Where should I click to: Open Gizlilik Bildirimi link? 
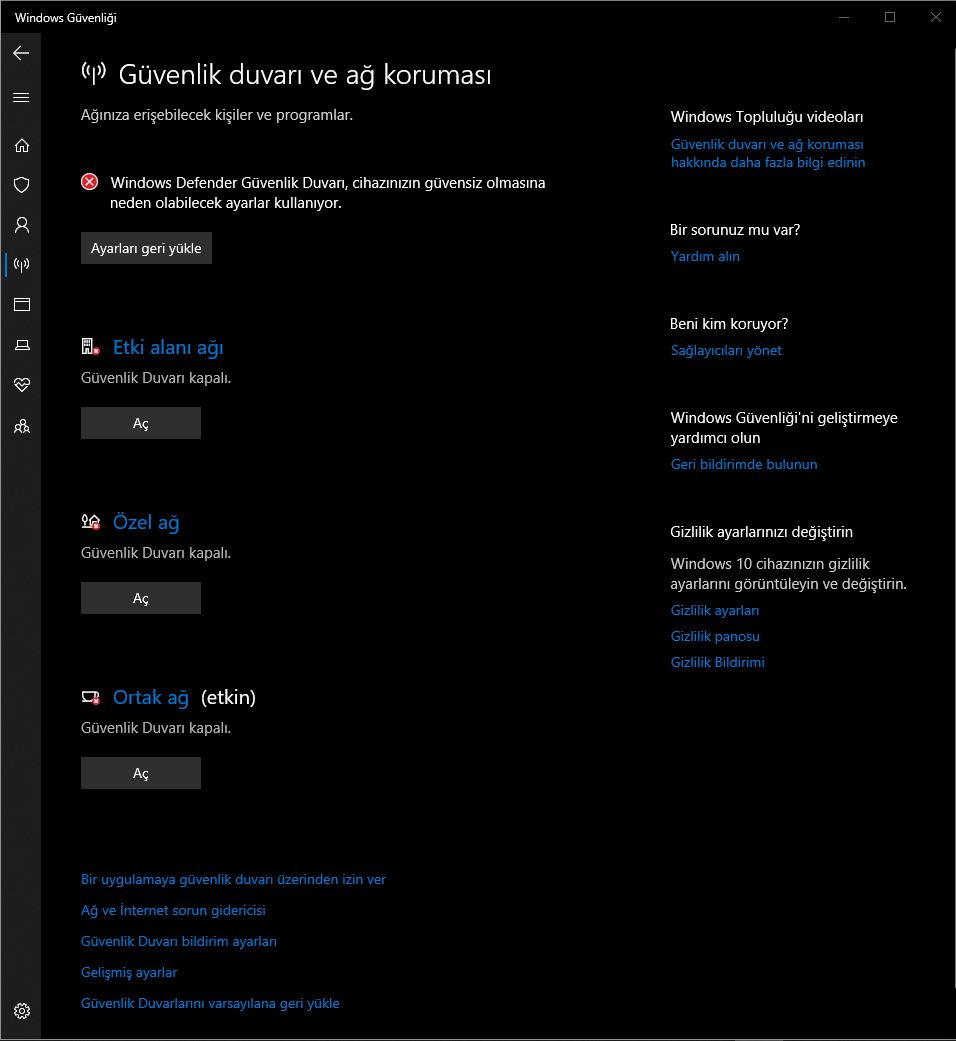(x=718, y=662)
